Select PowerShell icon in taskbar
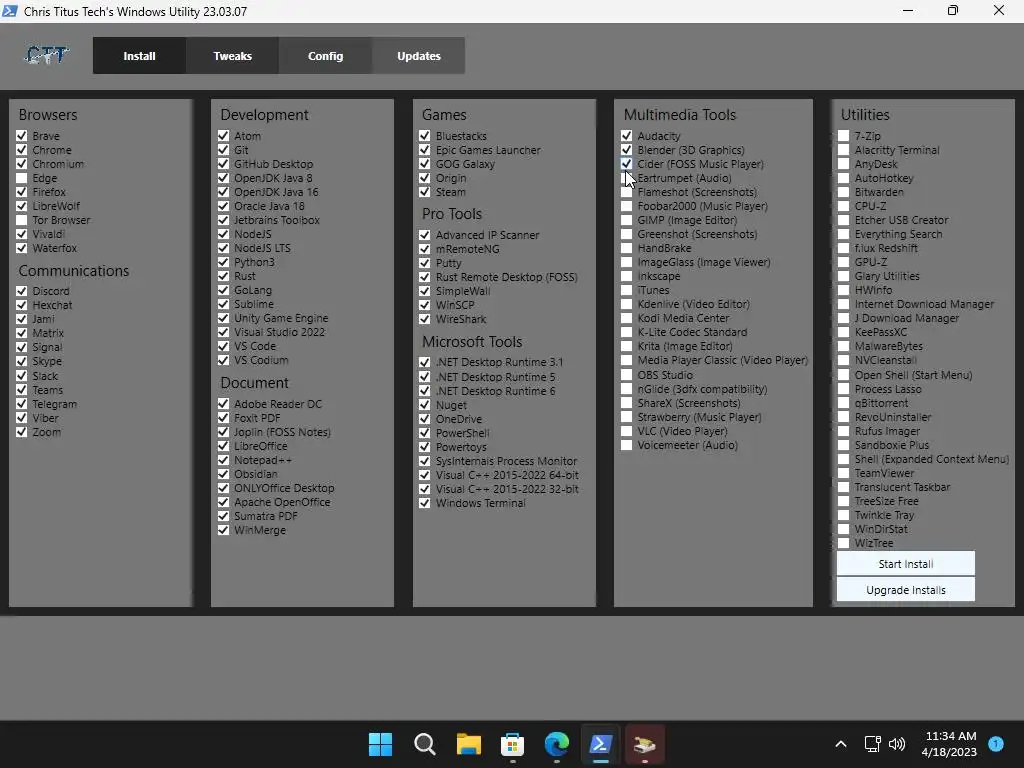 tap(600, 744)
